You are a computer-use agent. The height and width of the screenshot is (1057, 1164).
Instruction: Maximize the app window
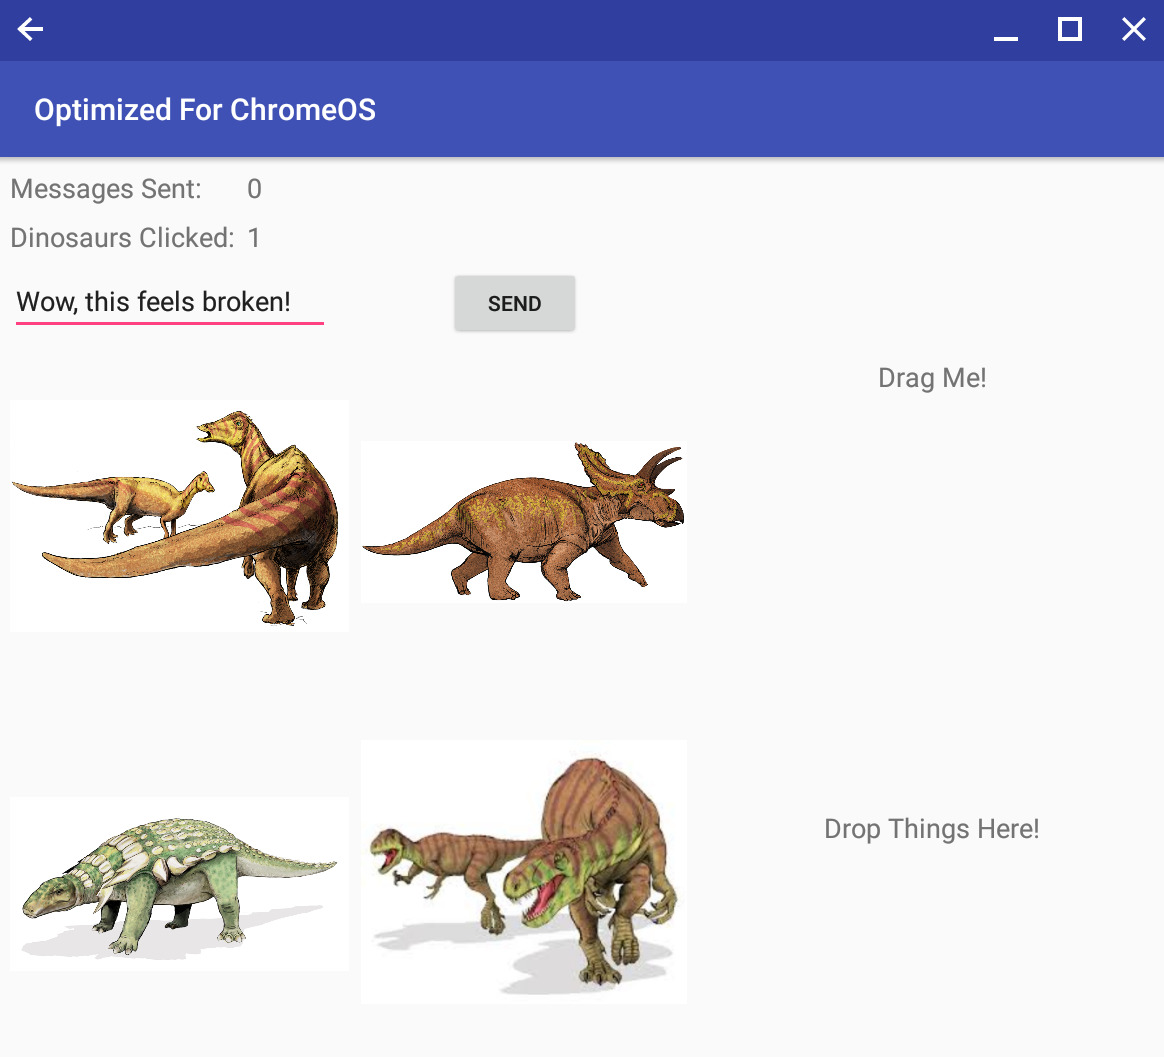[1069, 30]
